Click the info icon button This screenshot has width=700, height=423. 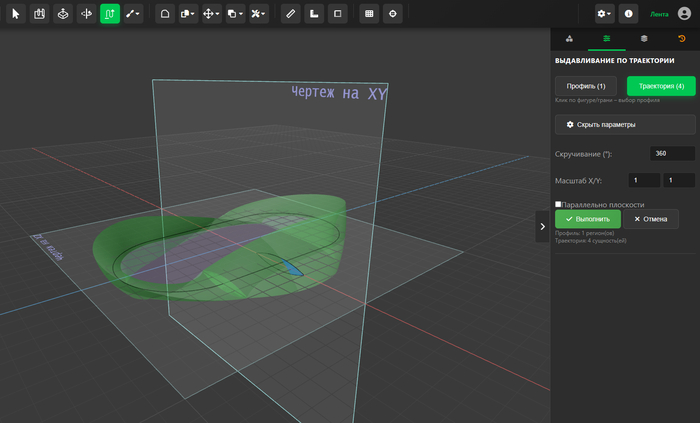coord(628,14)
